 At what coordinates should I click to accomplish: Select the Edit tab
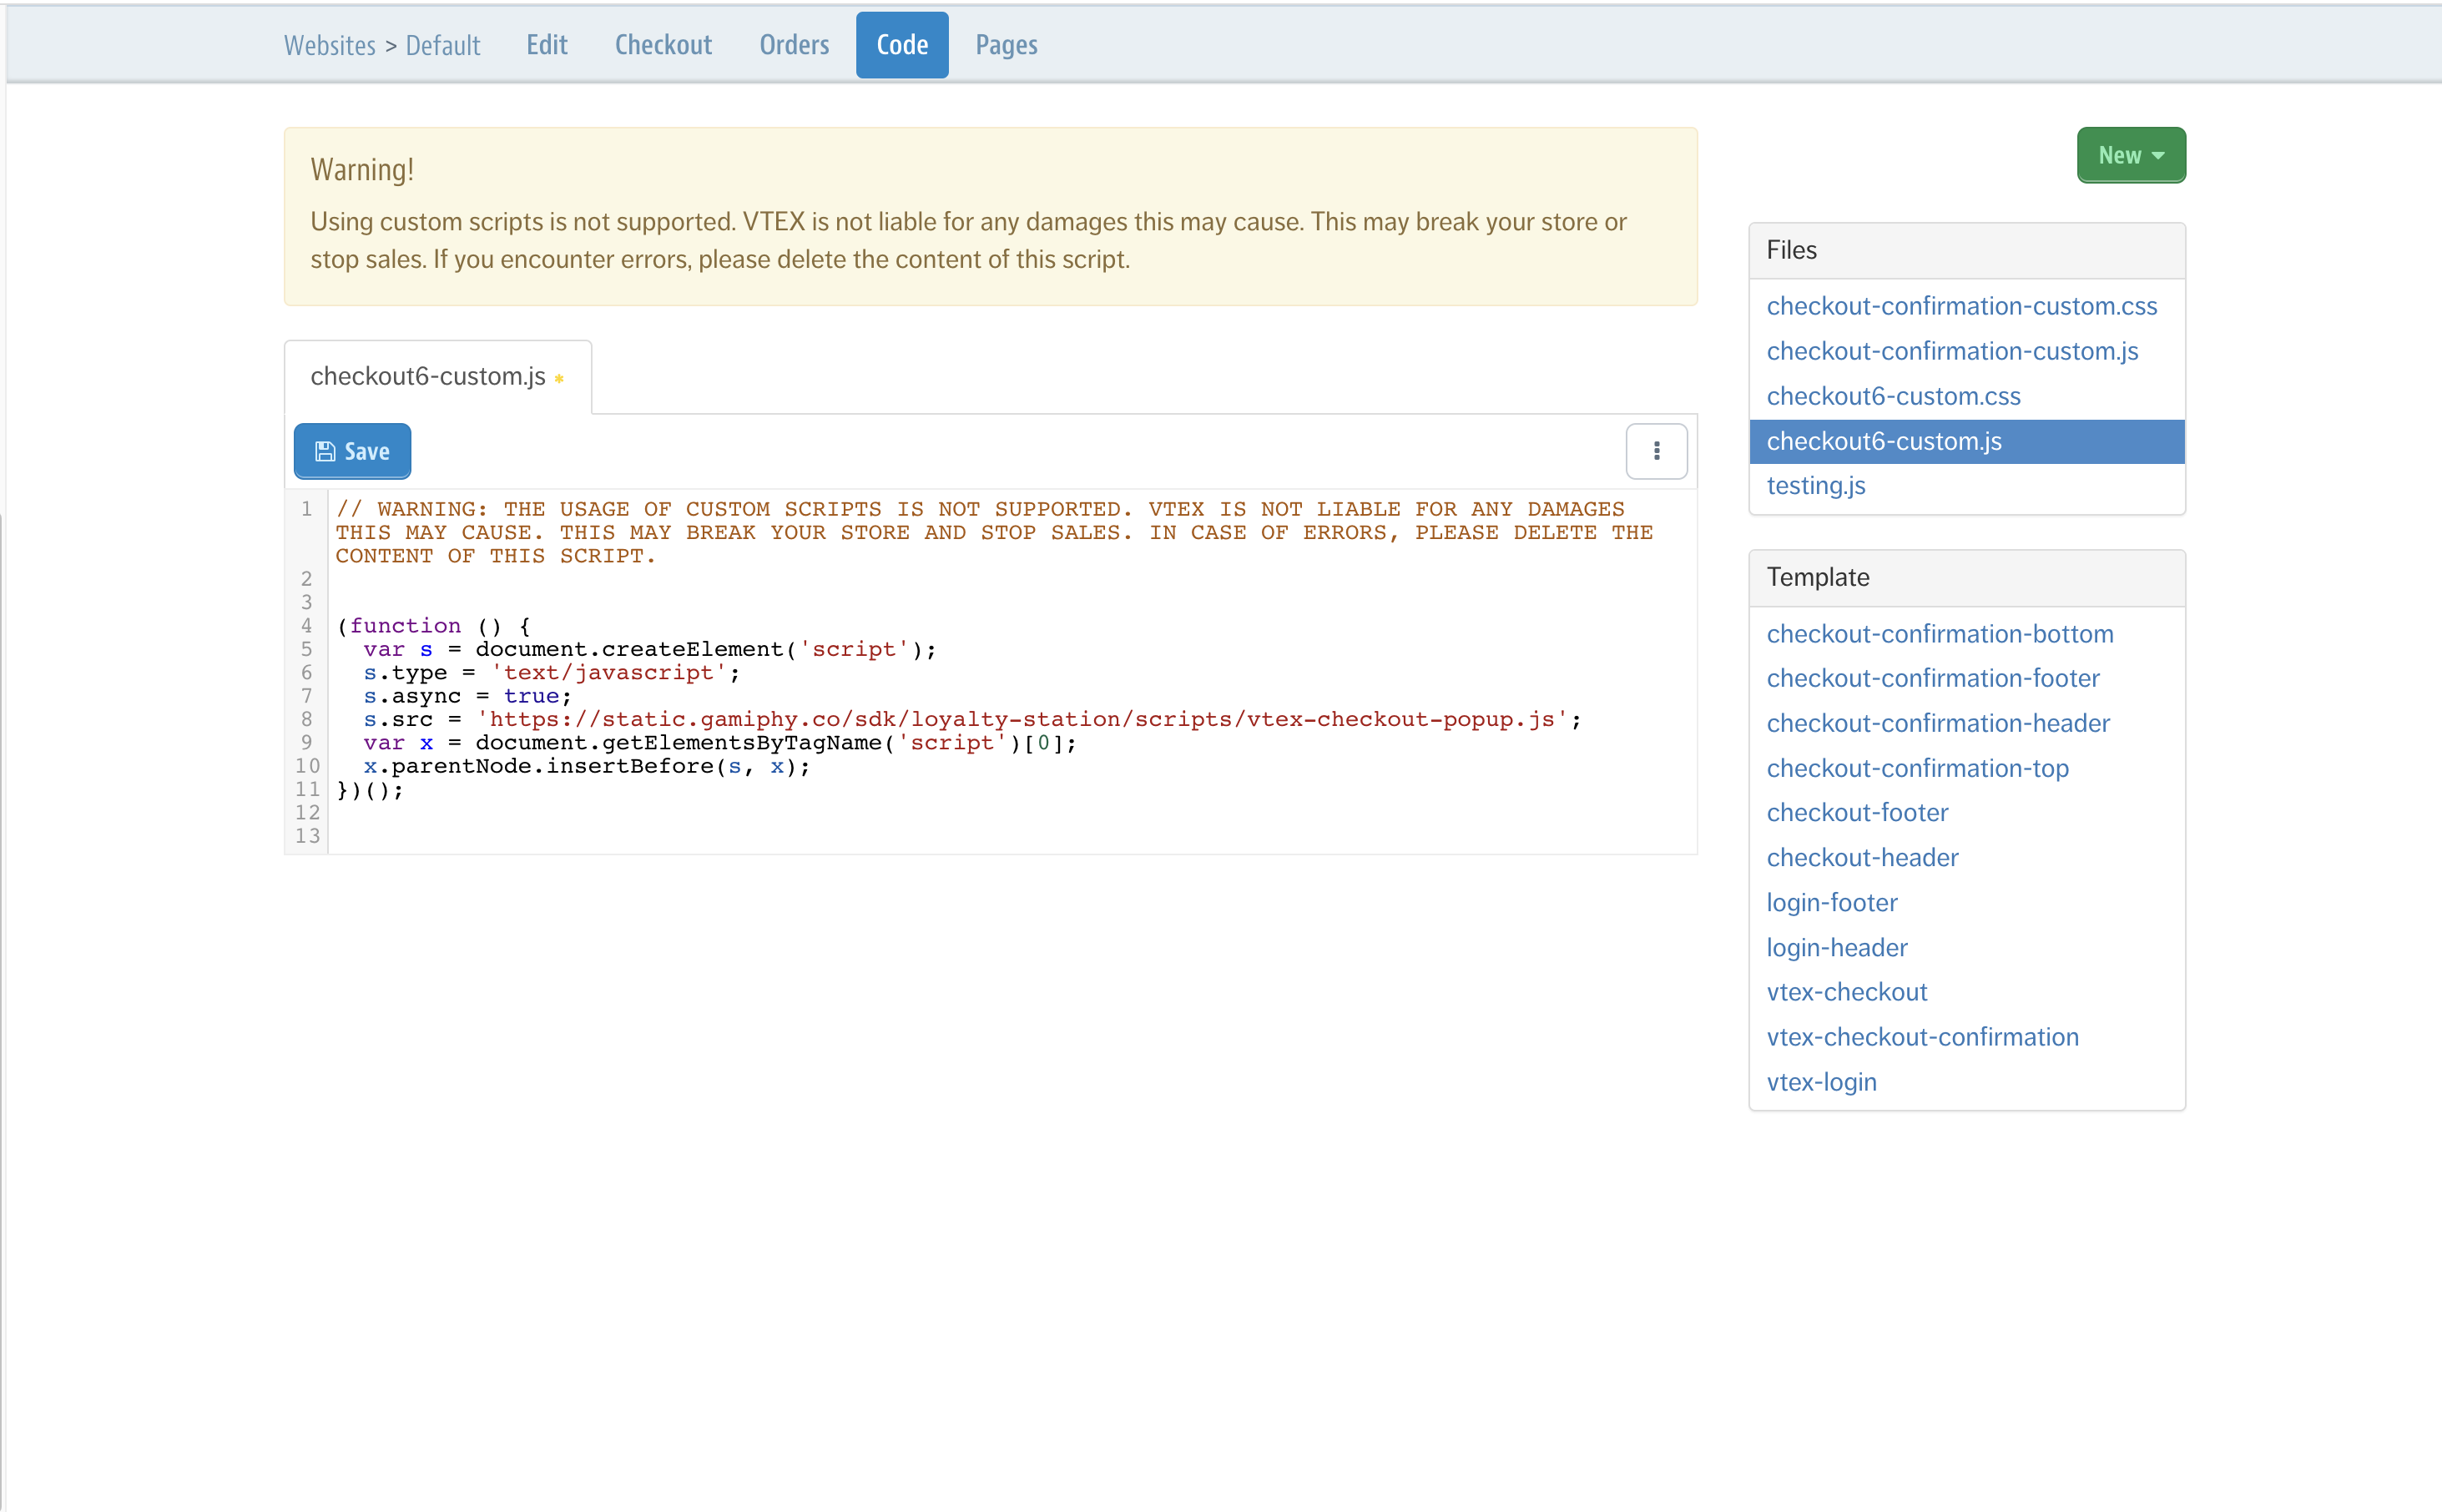[x=547, y=45]
